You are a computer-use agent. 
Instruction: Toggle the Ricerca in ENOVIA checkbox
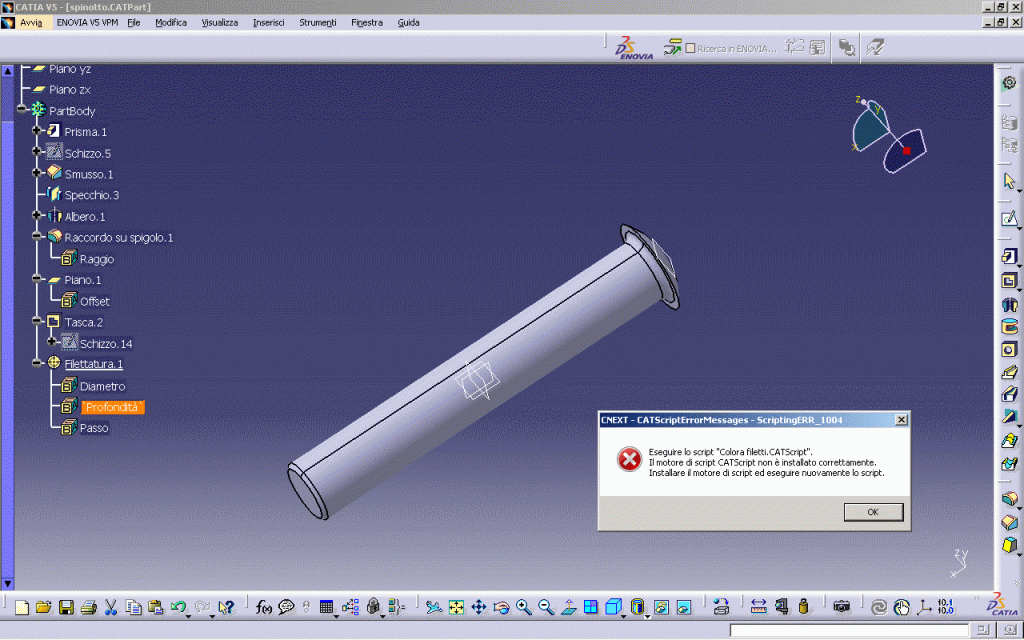[x=690, y=47]
